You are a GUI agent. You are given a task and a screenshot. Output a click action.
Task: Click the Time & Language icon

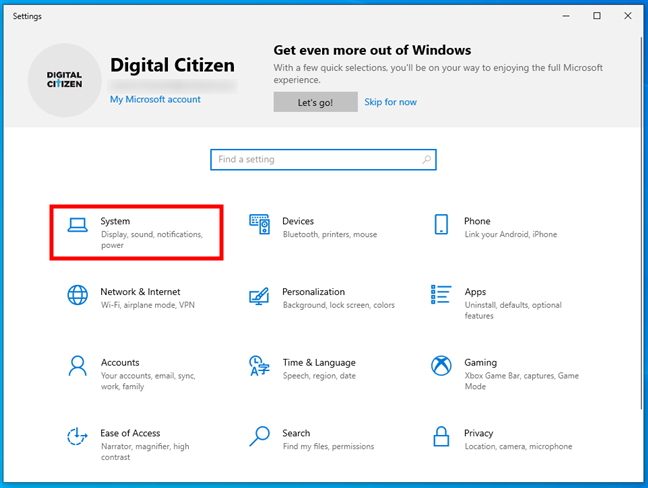pos(259,366)
